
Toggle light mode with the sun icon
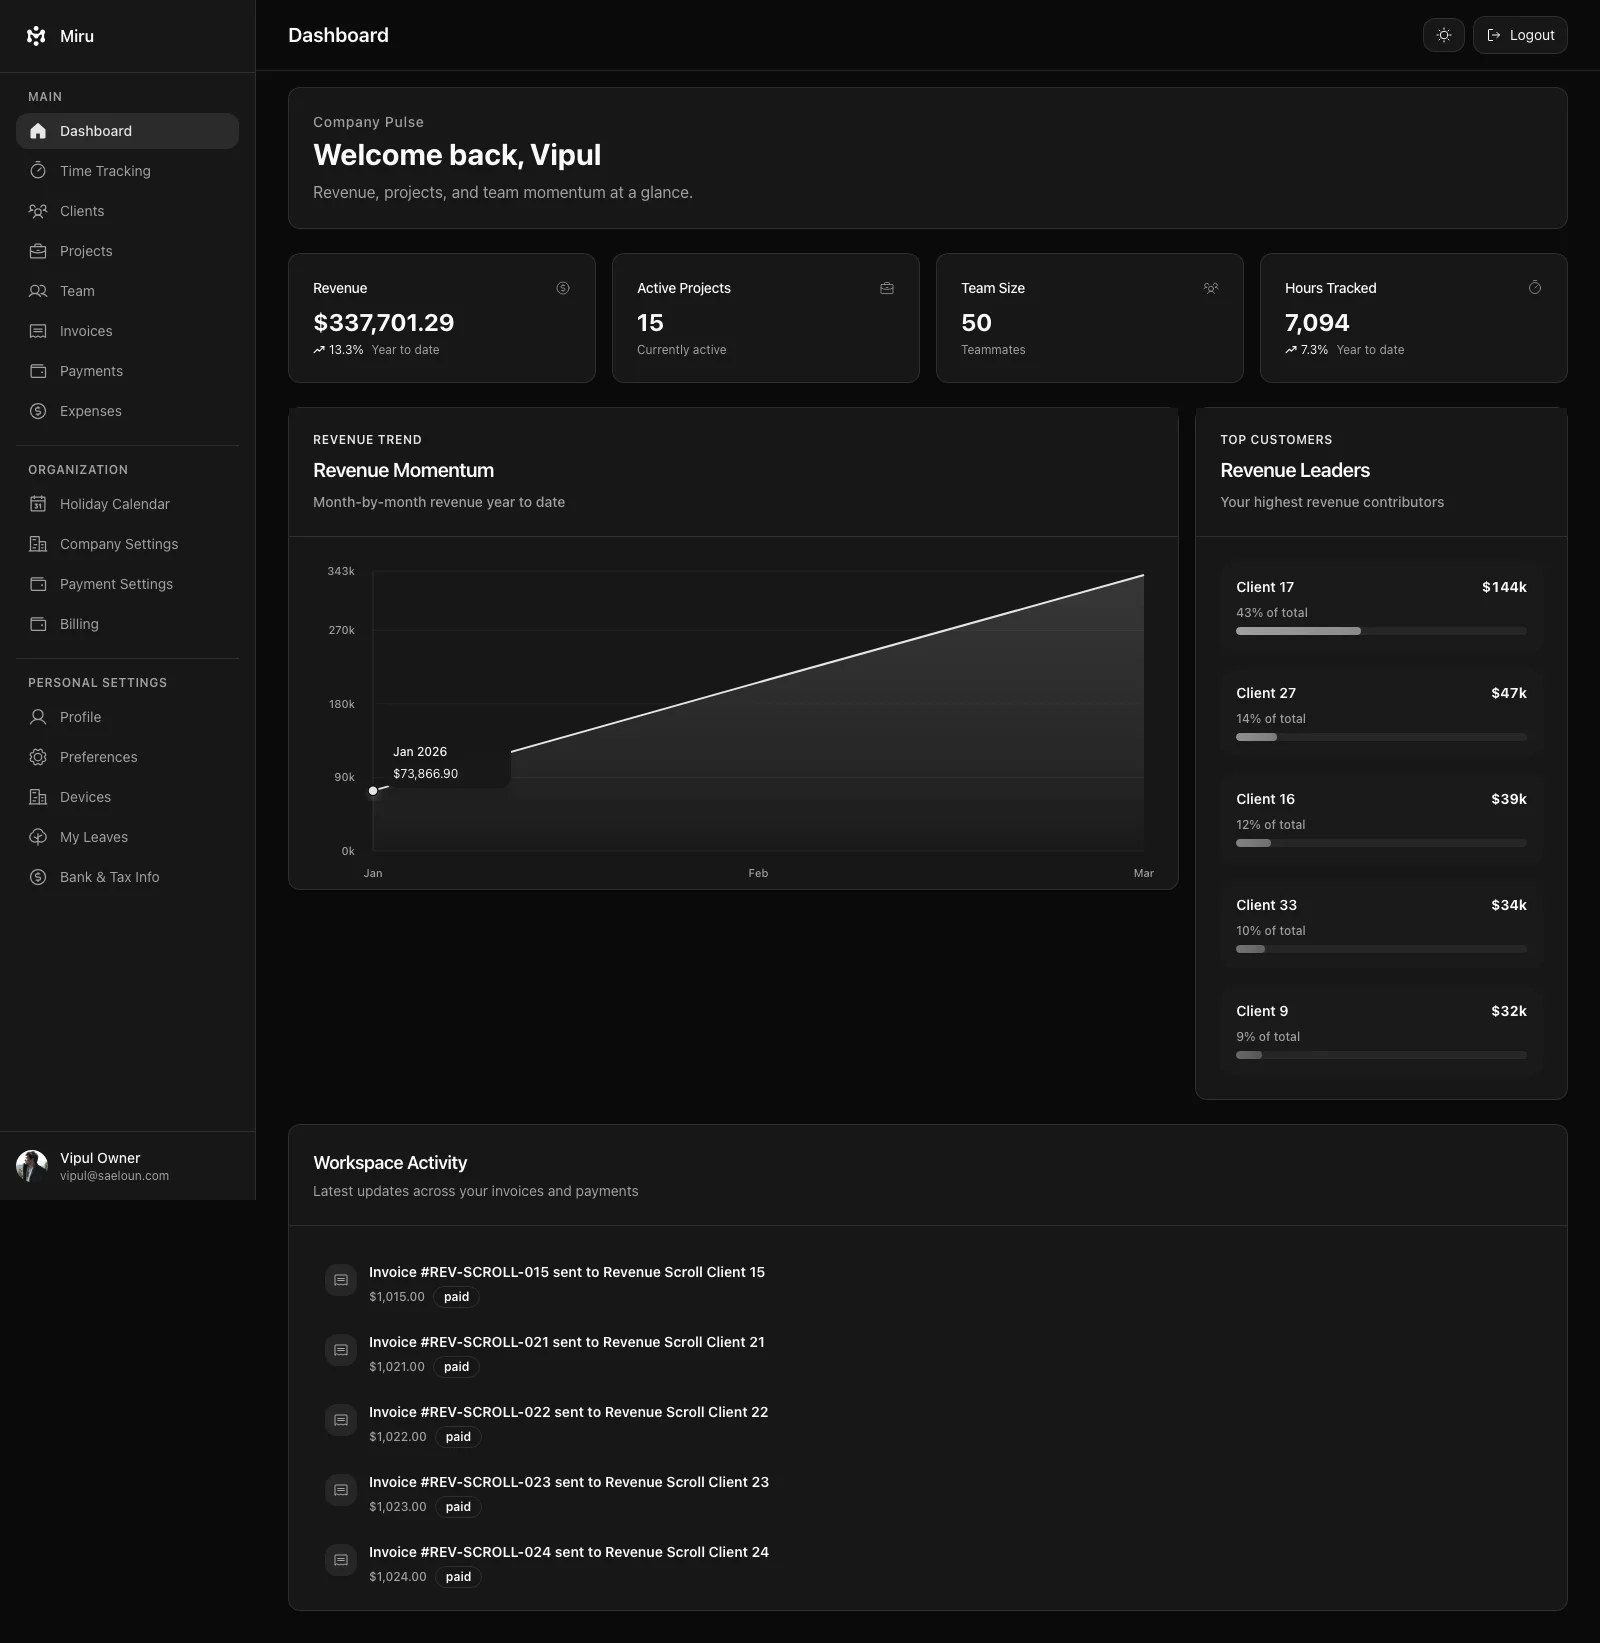coord(1443,35)
